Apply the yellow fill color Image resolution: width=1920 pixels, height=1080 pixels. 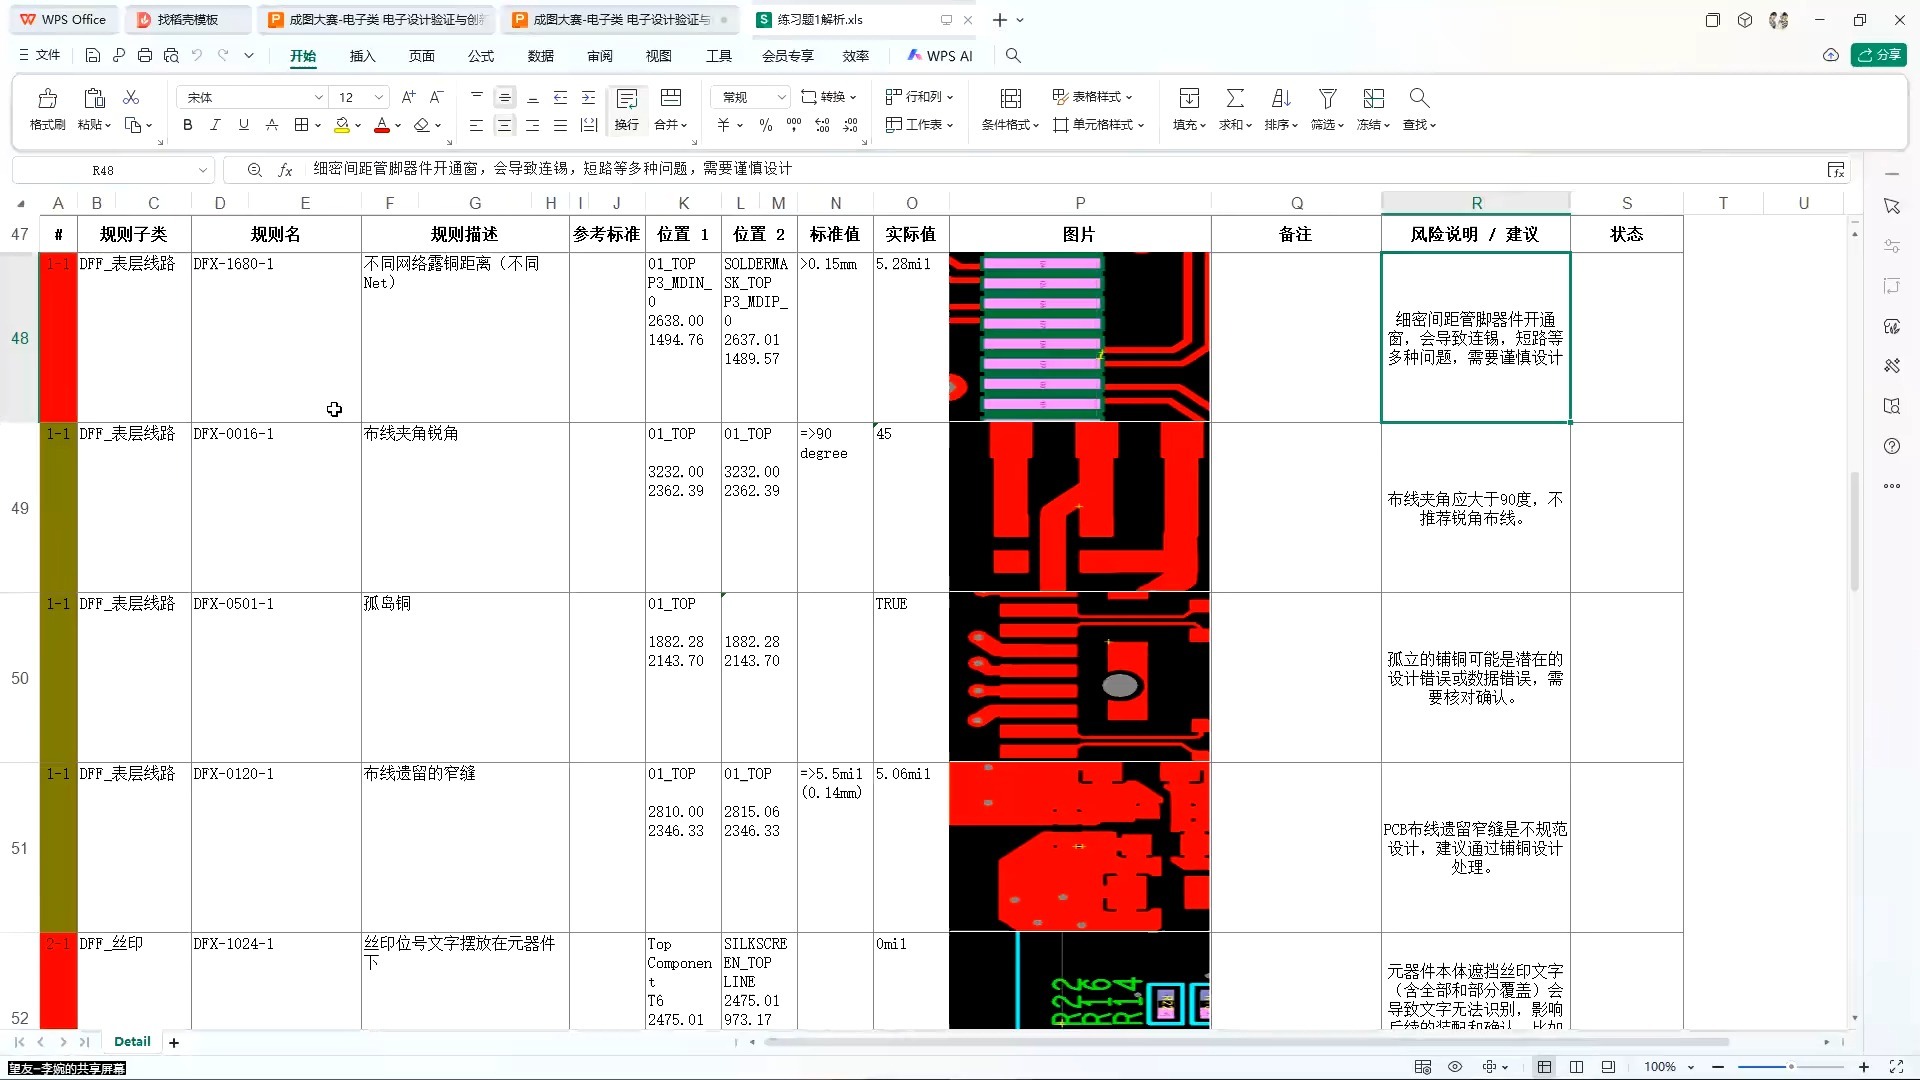342,125
